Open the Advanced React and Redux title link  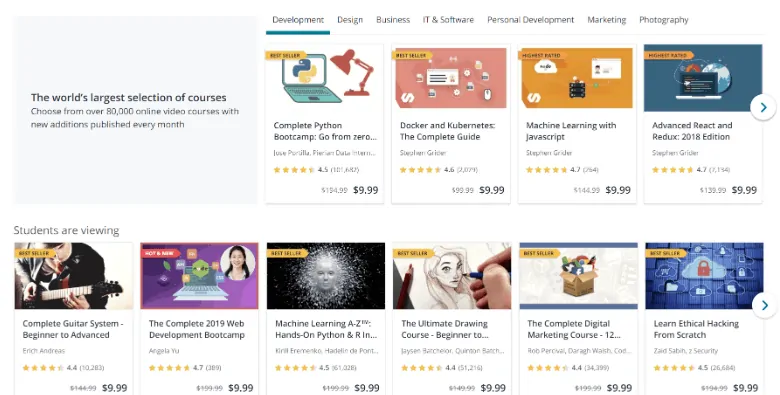click(x=692, y=131)
